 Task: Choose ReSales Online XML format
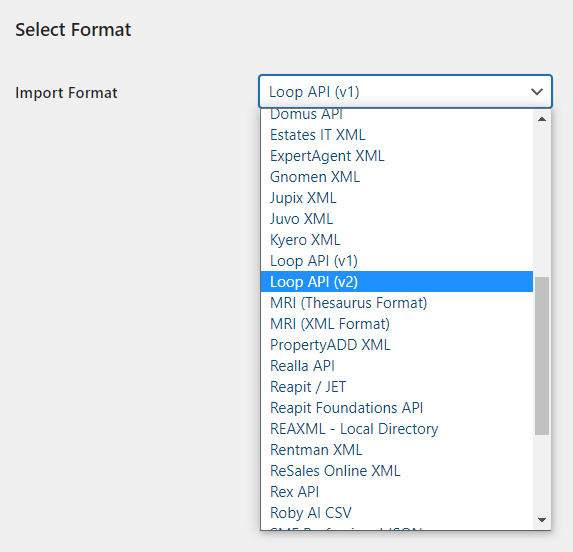397,471
